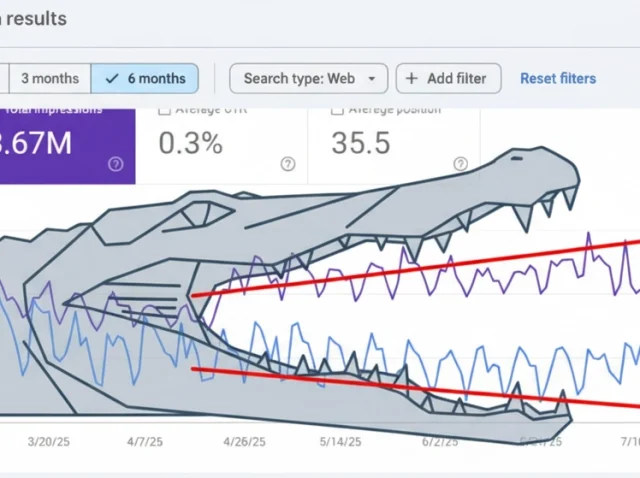Click help icon on Average position card
Image resolution: width=640 pixels, height=478 pixels.
[460, 164]
